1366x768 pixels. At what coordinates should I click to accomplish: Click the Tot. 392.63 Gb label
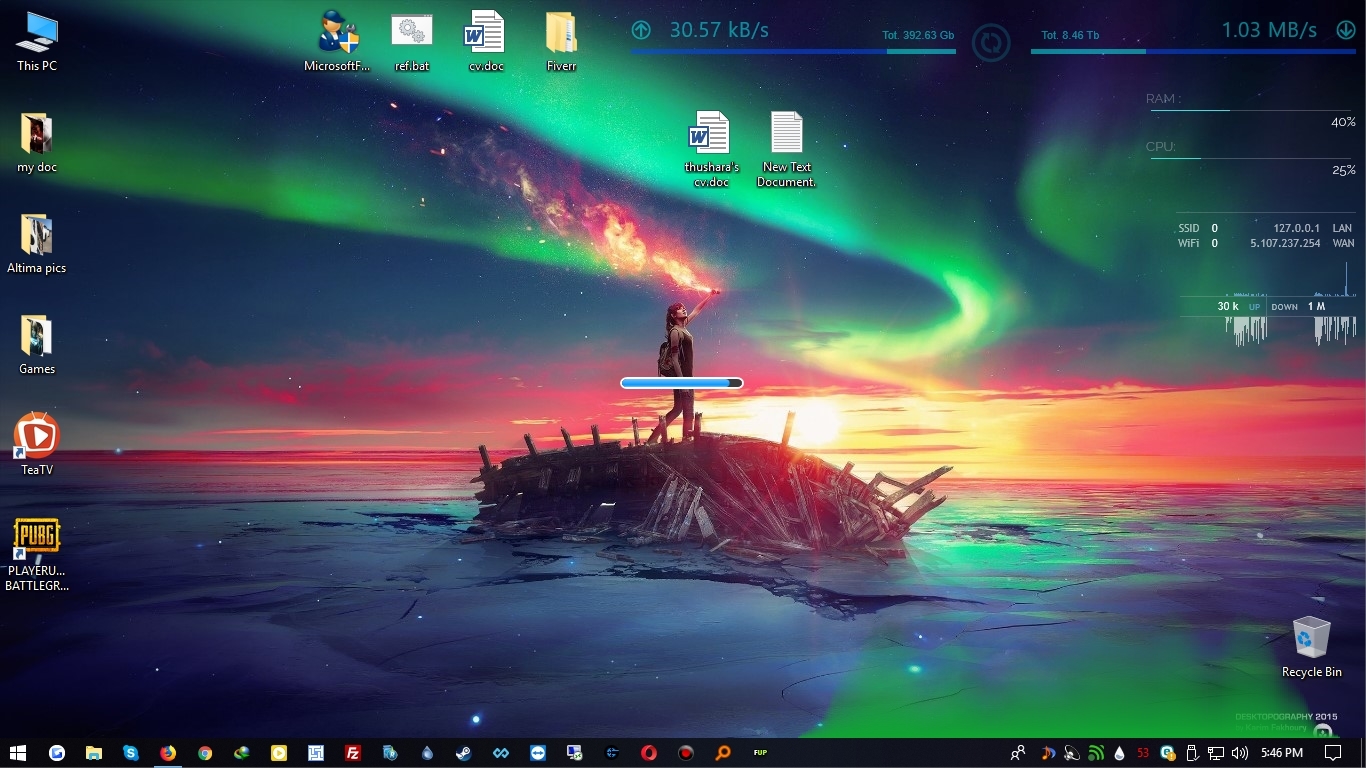coord(918,36)
